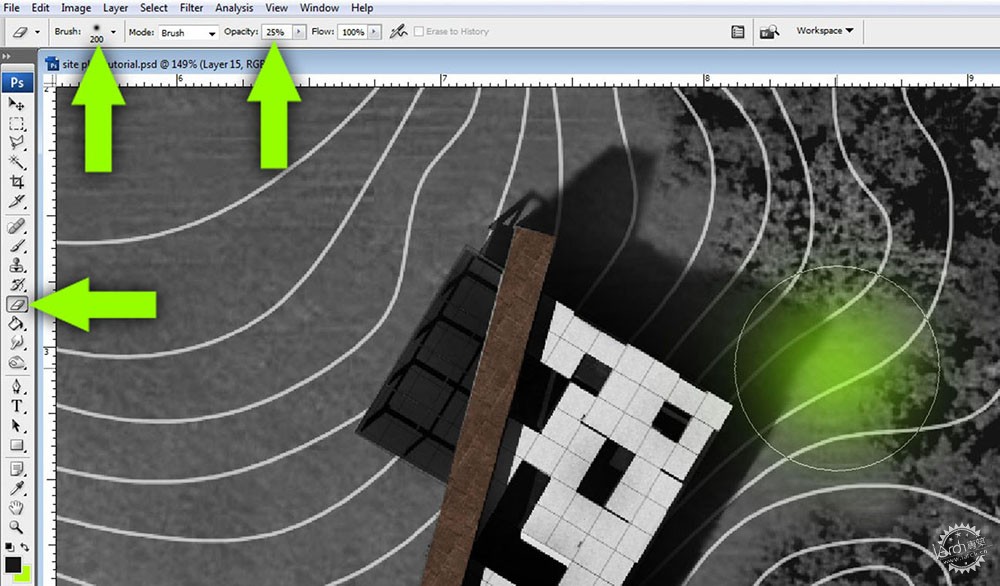Click the Opacity 25% input field
This screenshot has height=586, width=1000.
click(x=276, y=31)
